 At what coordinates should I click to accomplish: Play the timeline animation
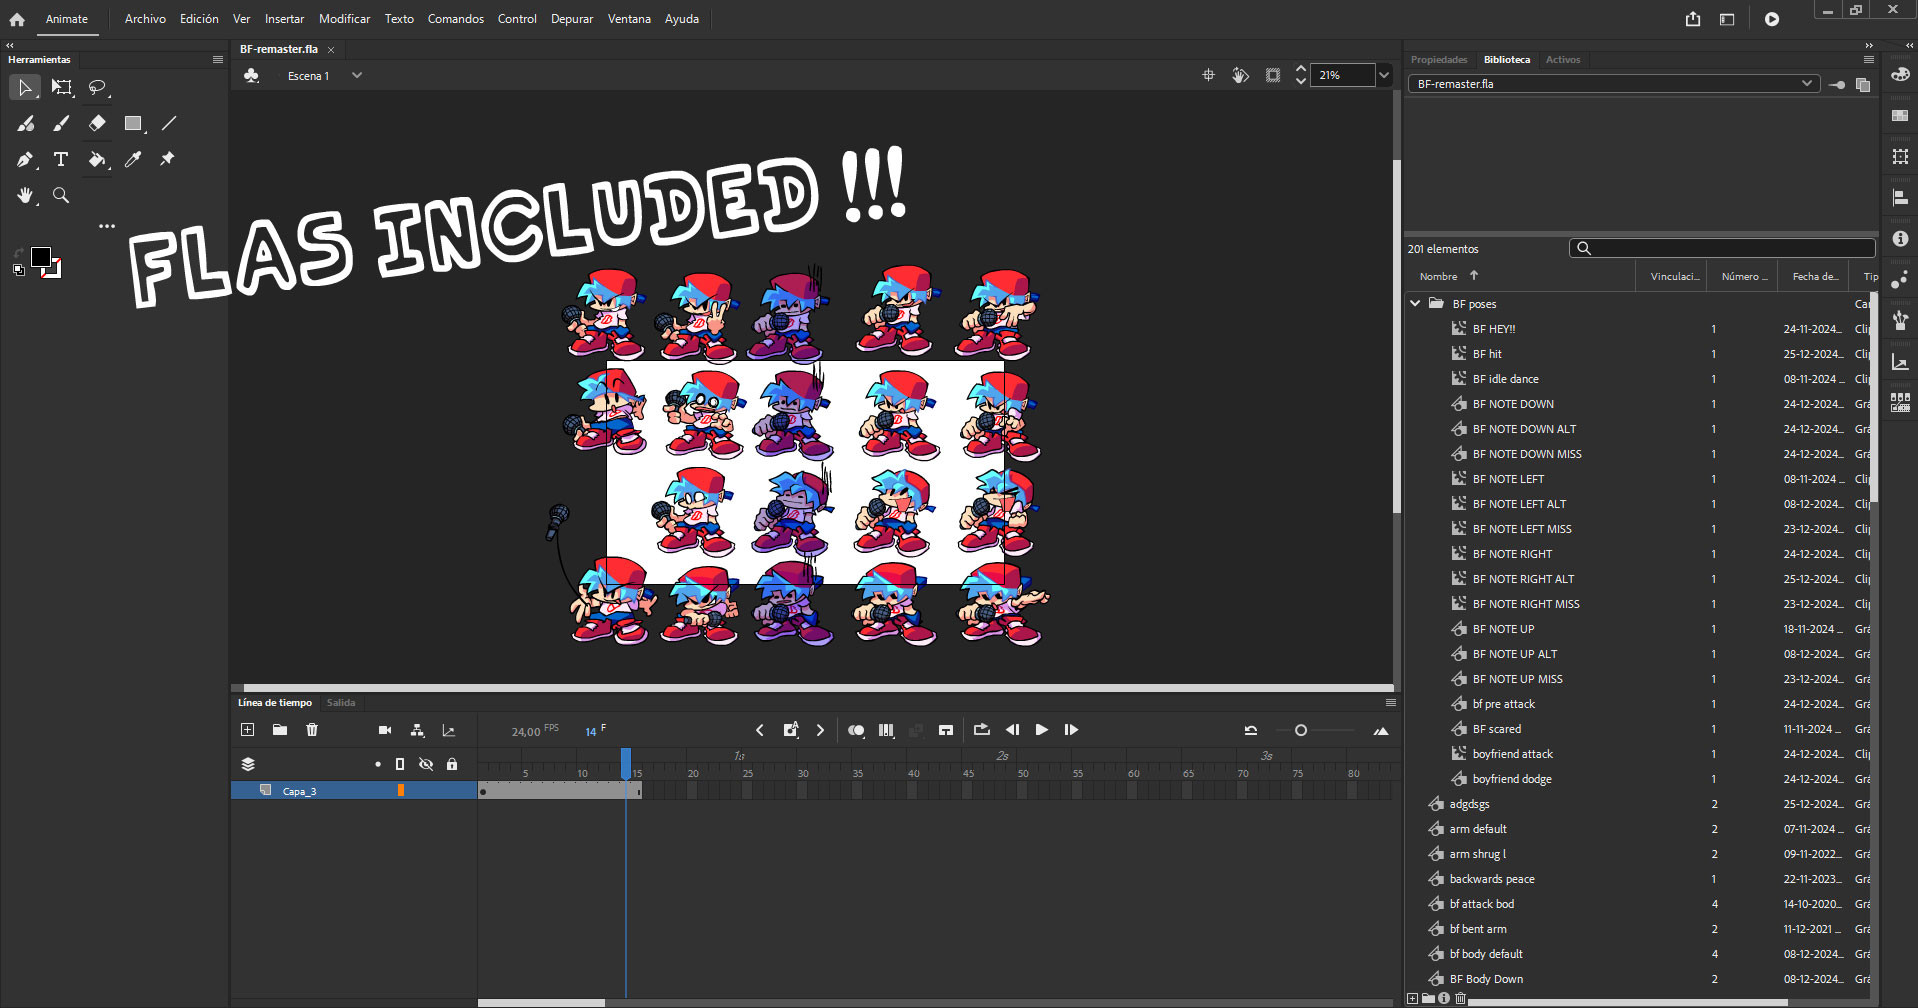click(1041, 730)
